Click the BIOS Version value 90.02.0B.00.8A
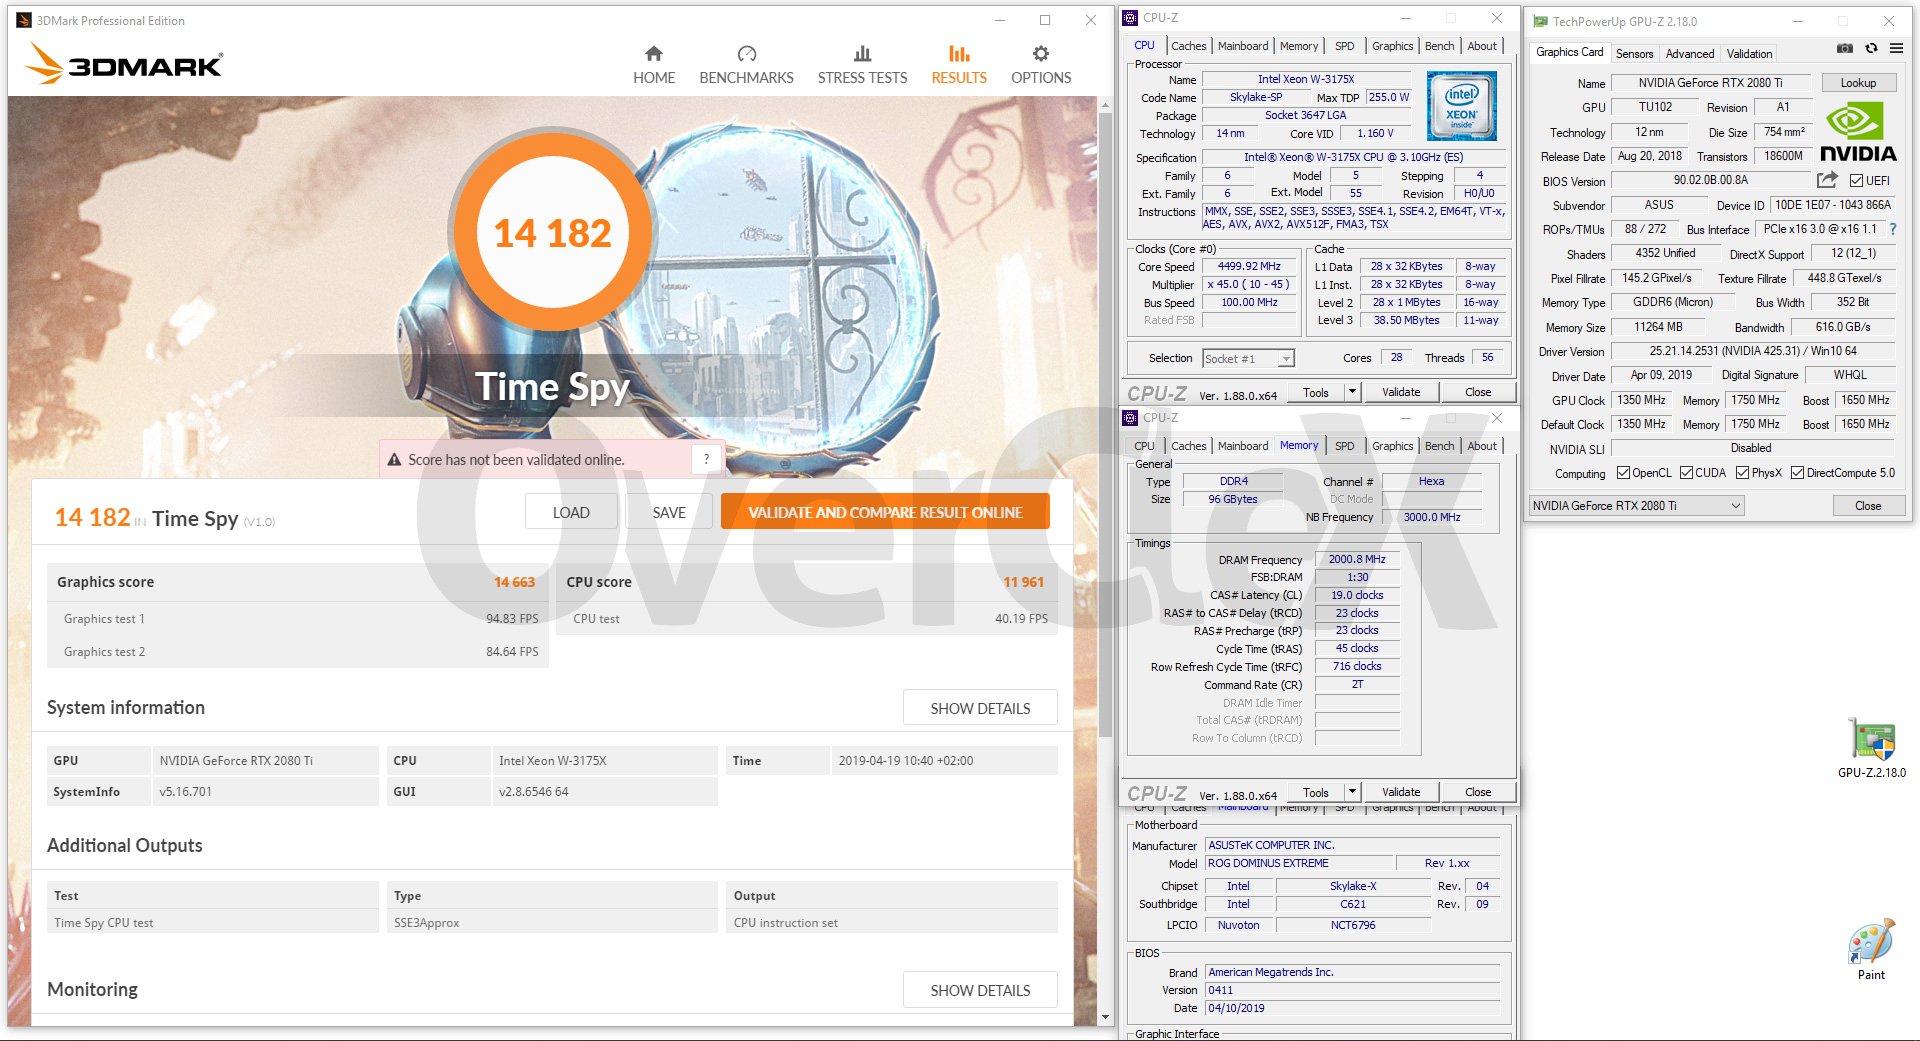This screenshot has width=1920, height=1041. tap(1711, 180)
